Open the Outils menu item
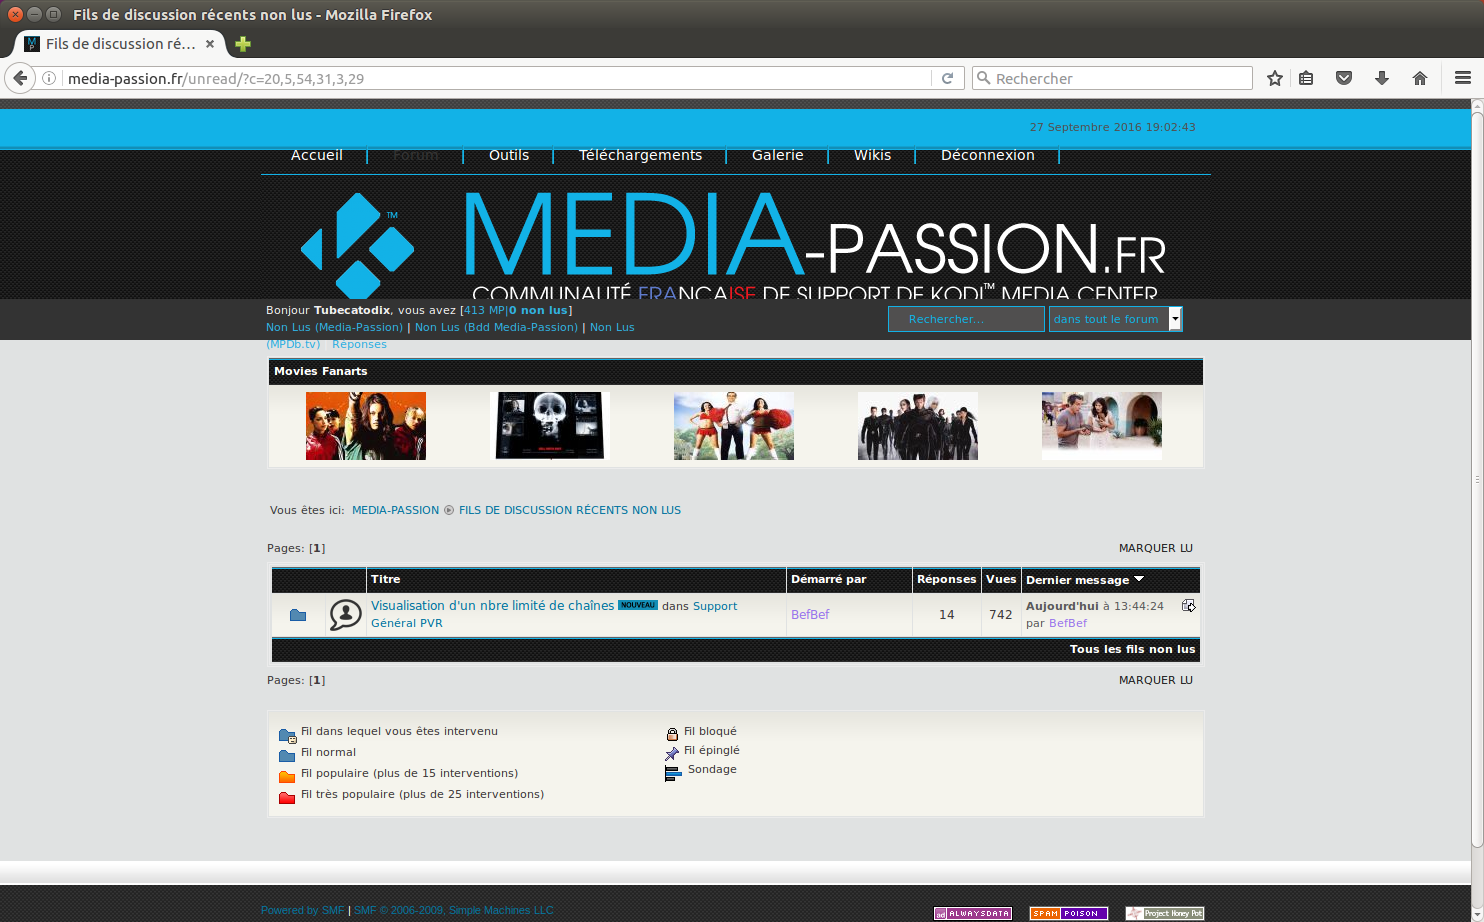The height and width of the screenshot is (922, 1484). (509, 155)
